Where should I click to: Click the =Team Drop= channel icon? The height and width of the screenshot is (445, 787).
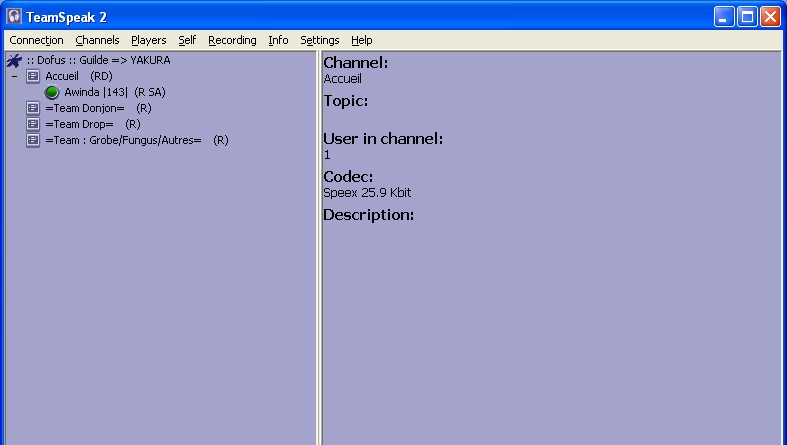33,124
